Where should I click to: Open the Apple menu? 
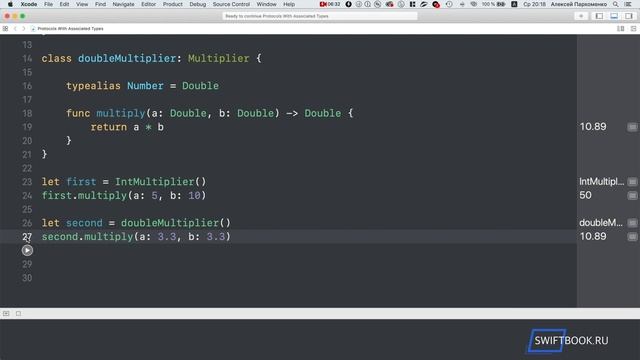[10, 4]
